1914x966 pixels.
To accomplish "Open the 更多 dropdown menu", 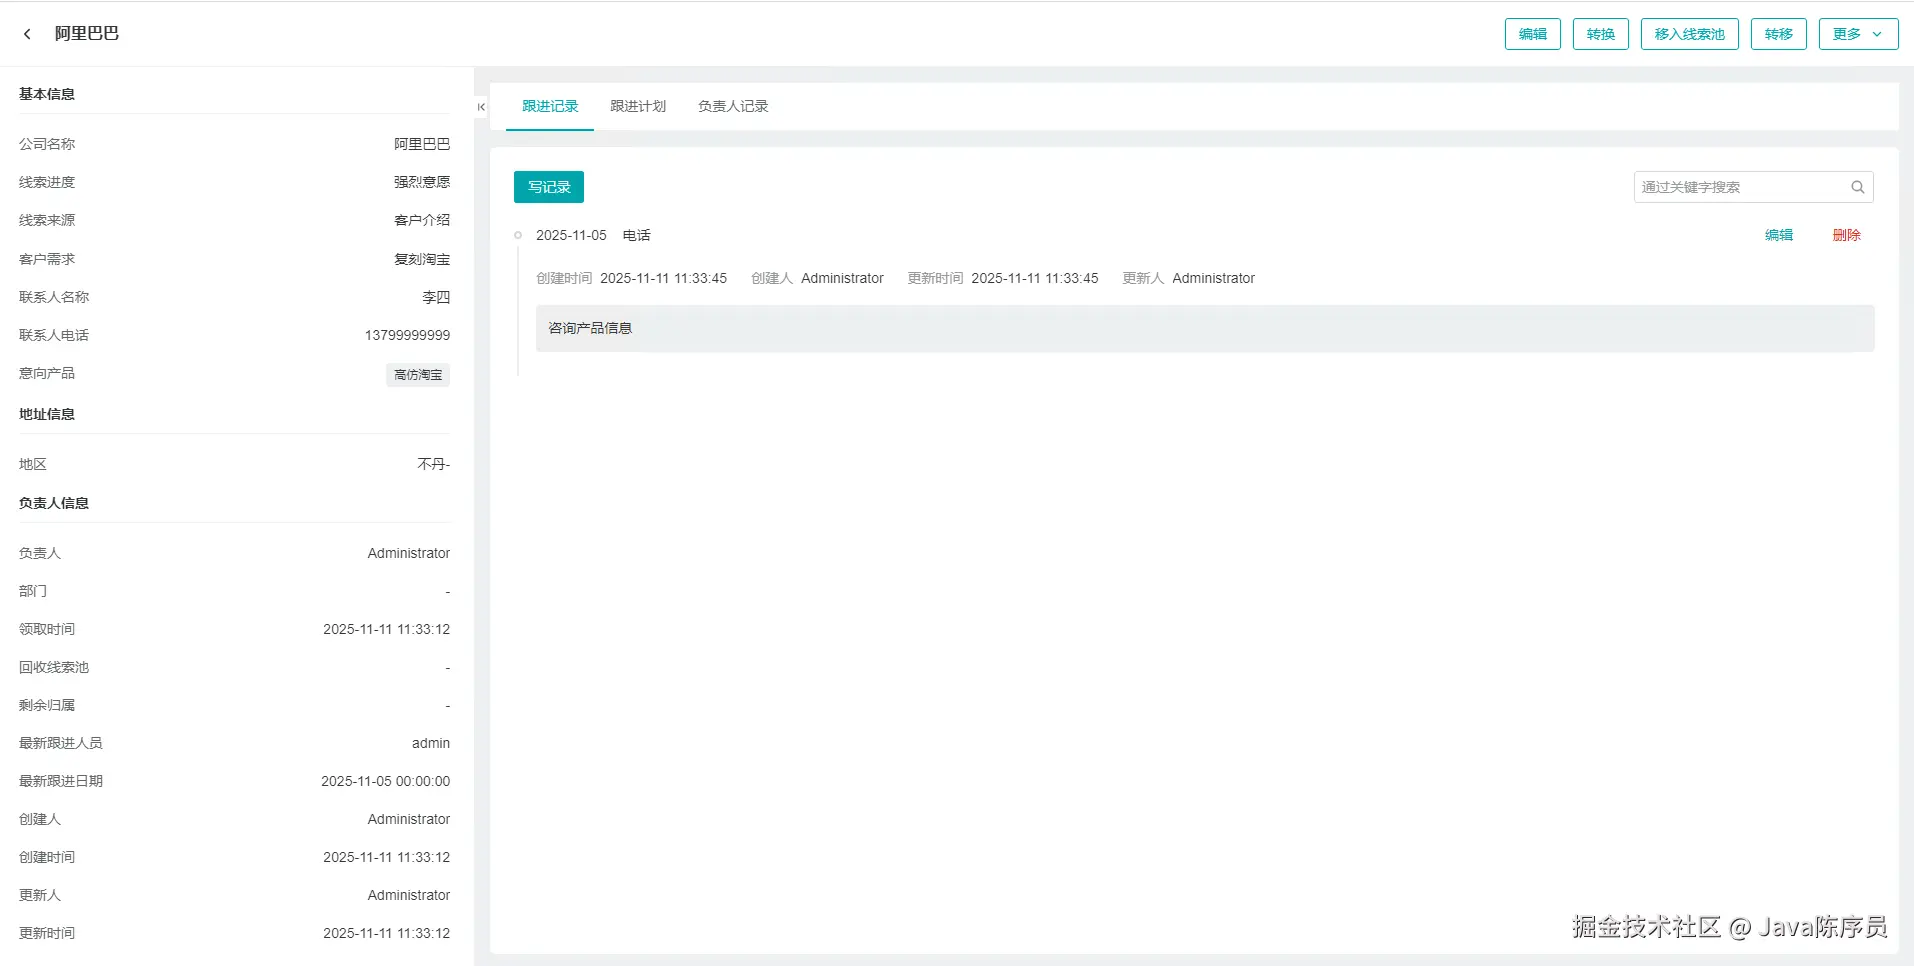I will point(1858,34).
